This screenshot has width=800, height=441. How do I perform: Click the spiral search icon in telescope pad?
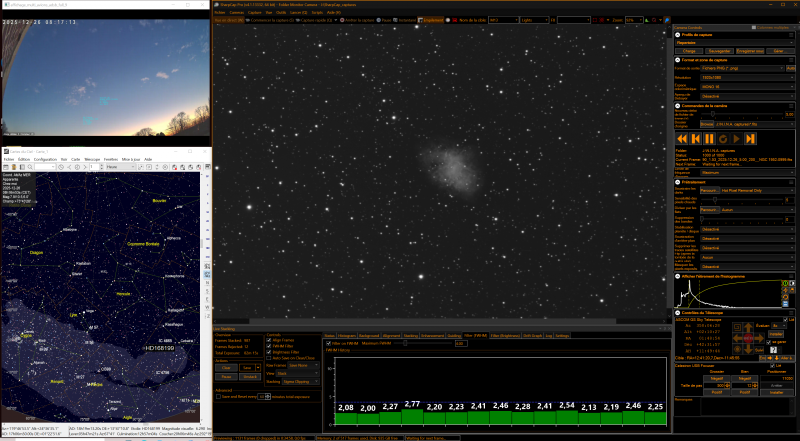[x=737, y=327]
